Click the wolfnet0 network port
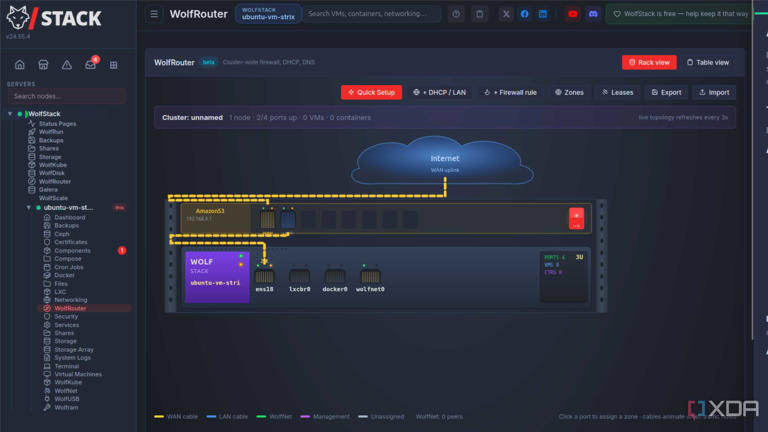This screenshot has height=432, width=768. [x=370, y=277]
